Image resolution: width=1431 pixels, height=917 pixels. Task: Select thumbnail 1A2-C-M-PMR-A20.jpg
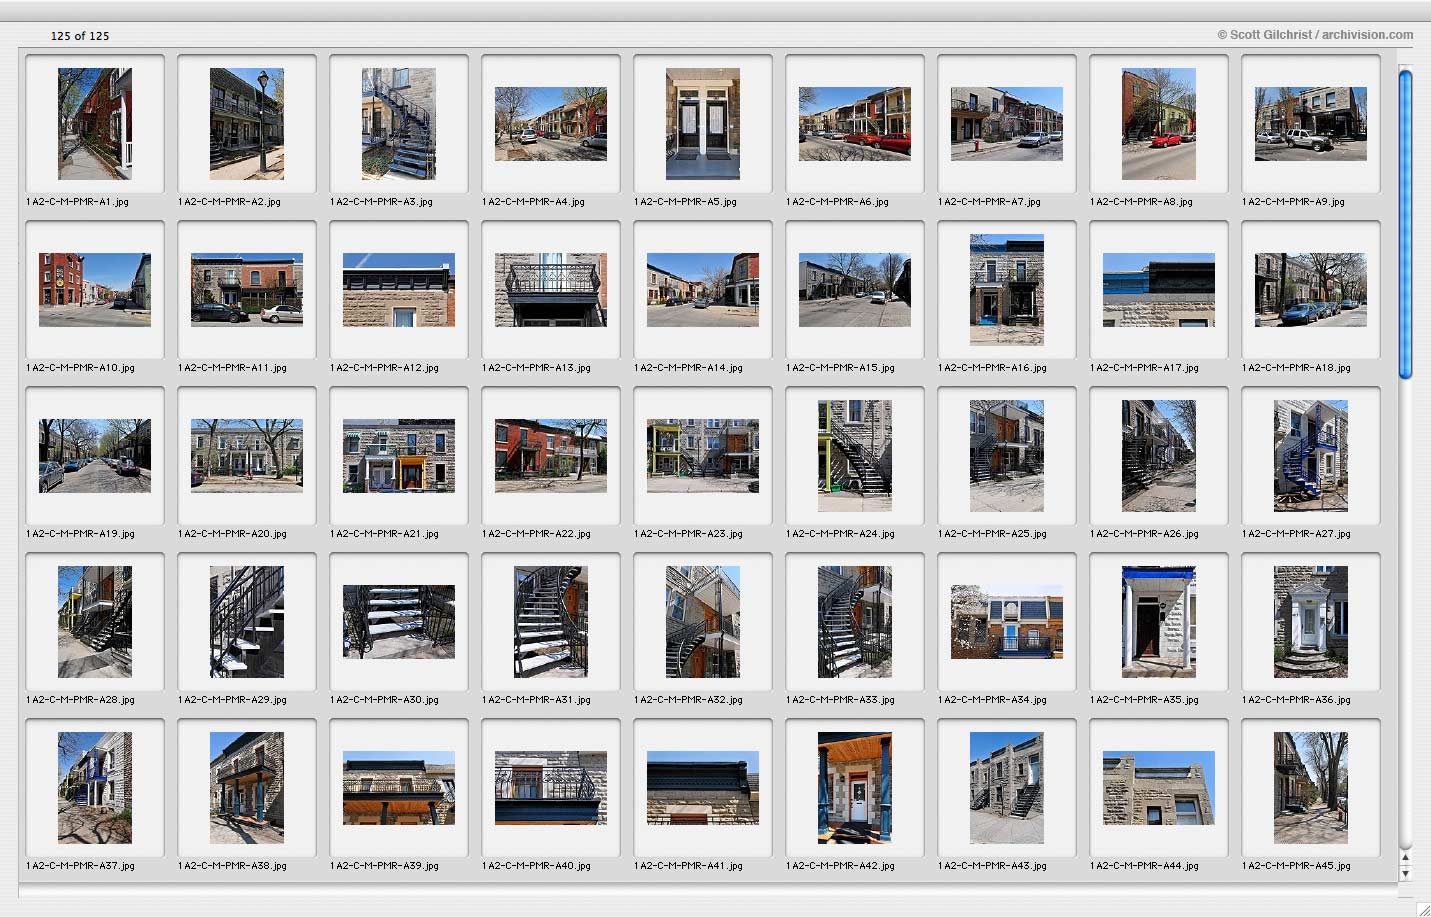point(247,456)
